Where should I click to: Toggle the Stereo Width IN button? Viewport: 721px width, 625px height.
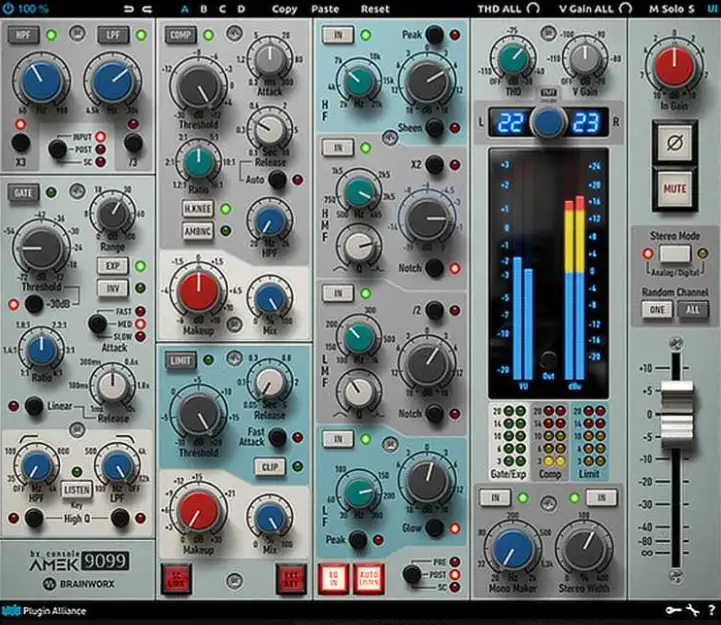(x=601, y=497)
